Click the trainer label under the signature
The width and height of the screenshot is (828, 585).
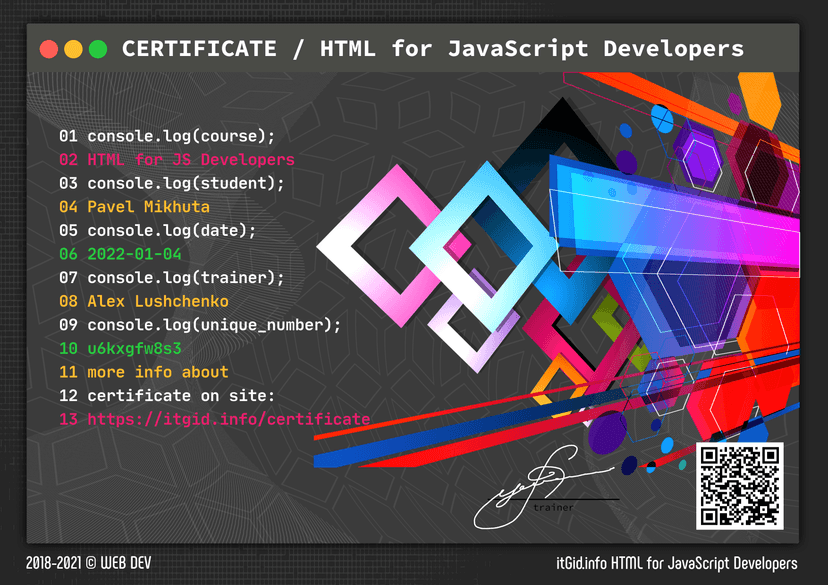point(554,507)
